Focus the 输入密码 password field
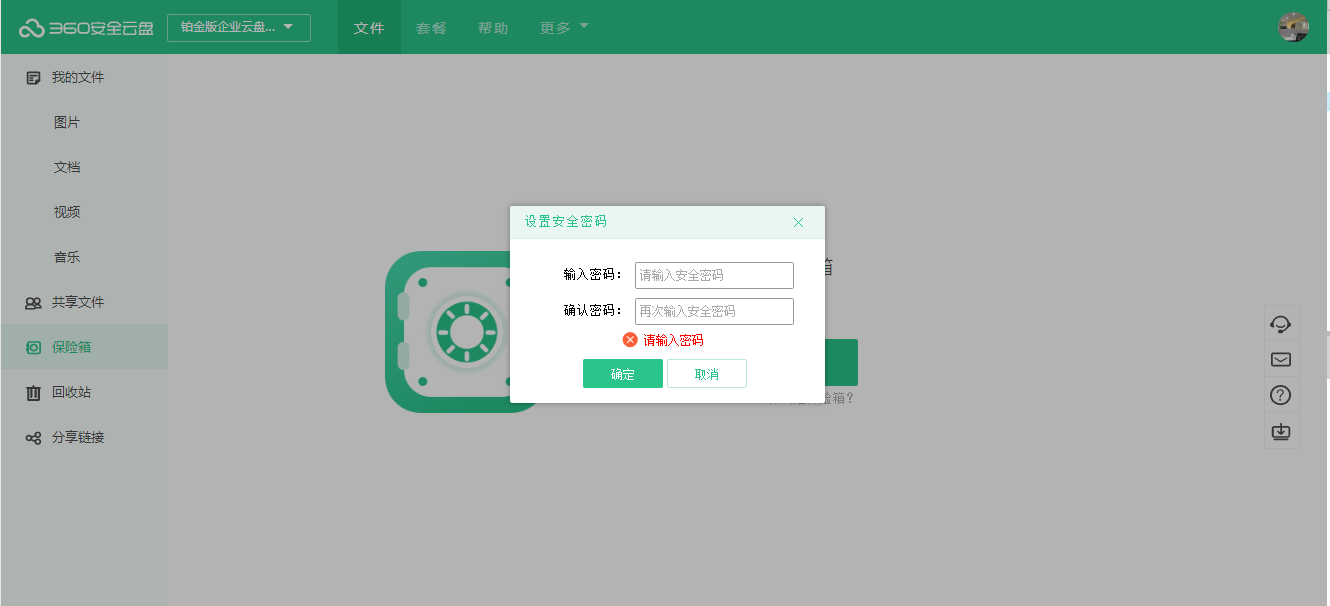 tap(714, 275)
